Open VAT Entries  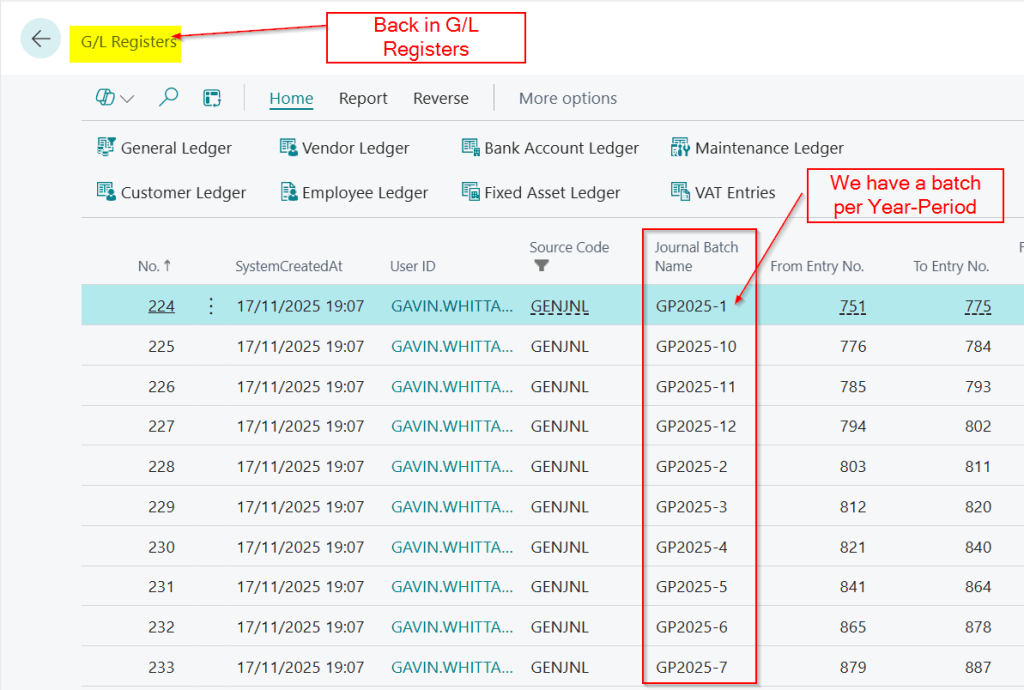point(723,193)
